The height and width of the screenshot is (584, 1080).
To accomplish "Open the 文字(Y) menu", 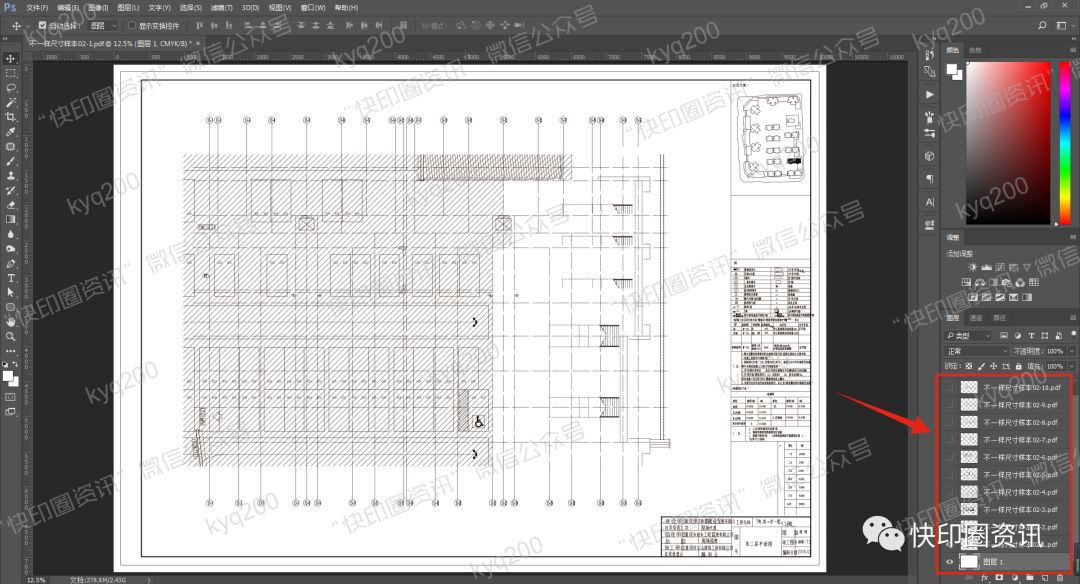I will 159,8.
